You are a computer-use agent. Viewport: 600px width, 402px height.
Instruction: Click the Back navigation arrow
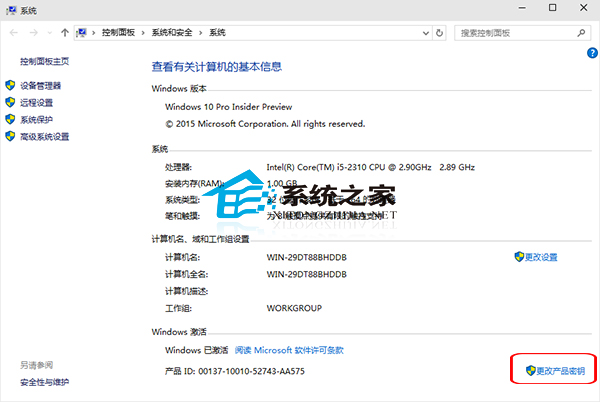[14, 33]
